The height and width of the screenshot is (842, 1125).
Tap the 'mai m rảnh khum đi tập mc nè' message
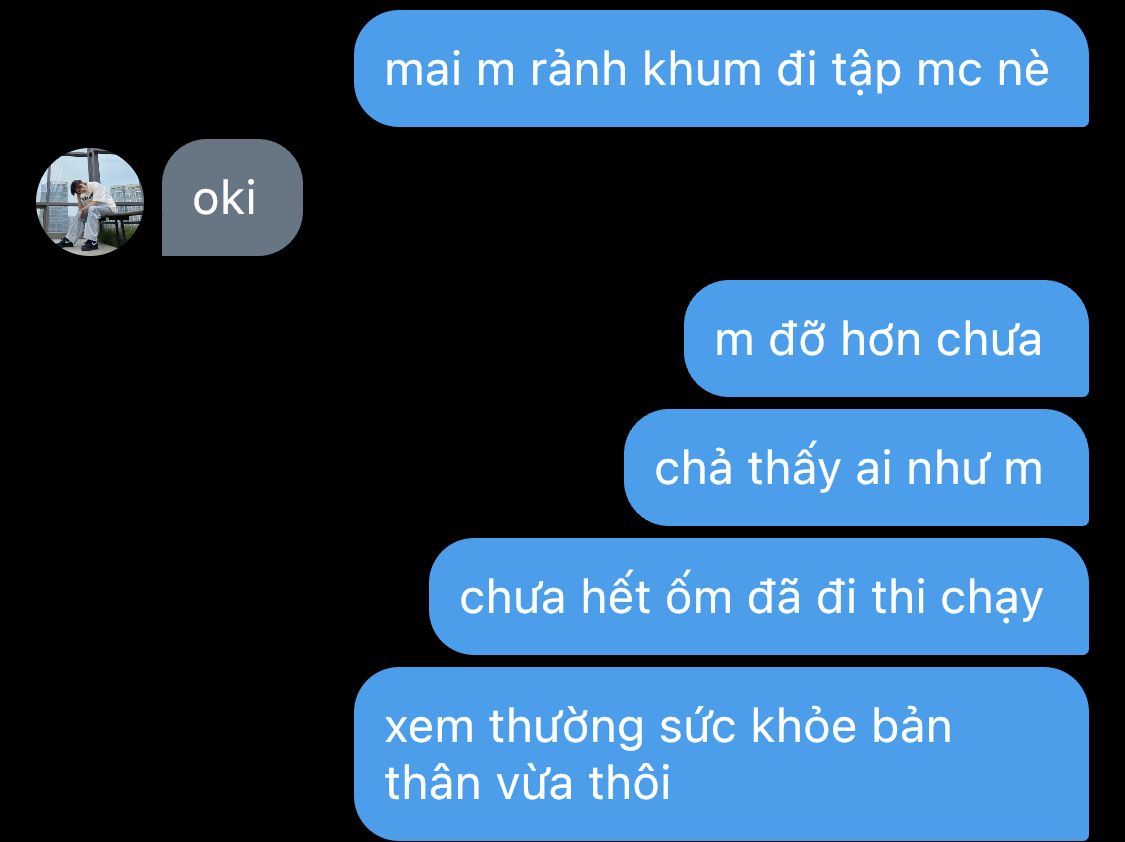[x=722, y=69]
